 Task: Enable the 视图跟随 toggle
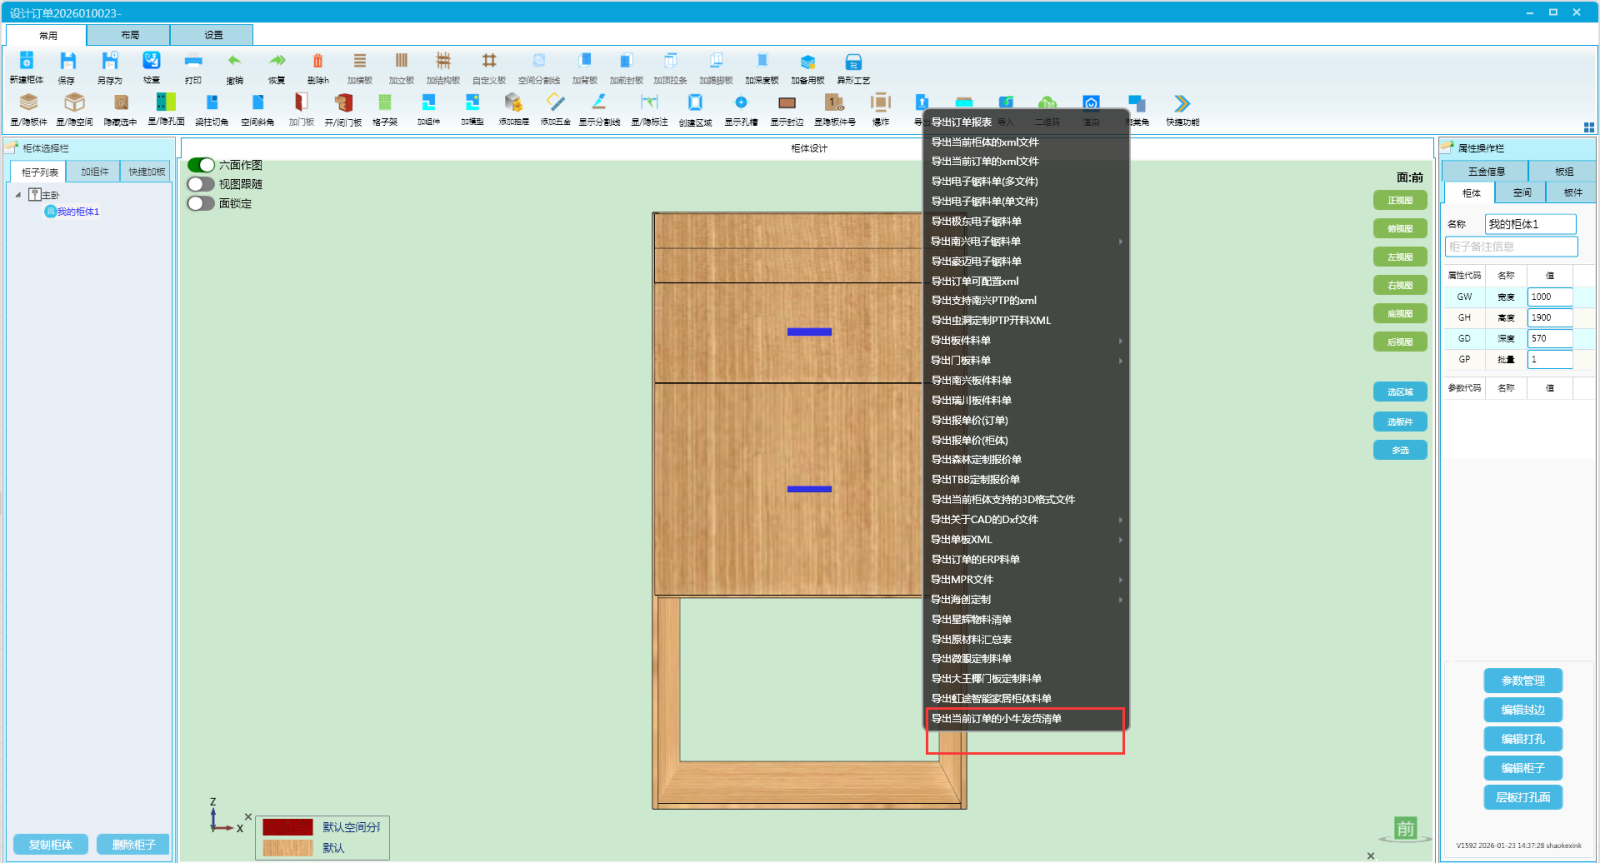[x=201, y=184]
